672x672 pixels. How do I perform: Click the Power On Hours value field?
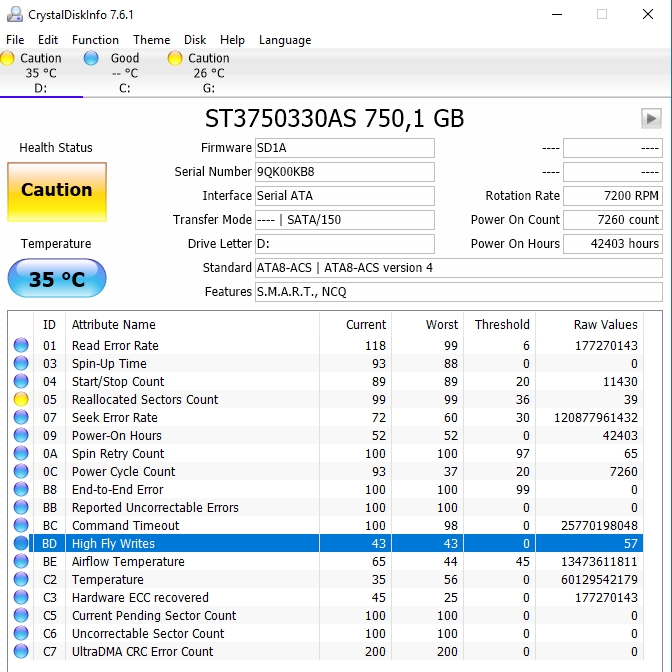(612, 244)
